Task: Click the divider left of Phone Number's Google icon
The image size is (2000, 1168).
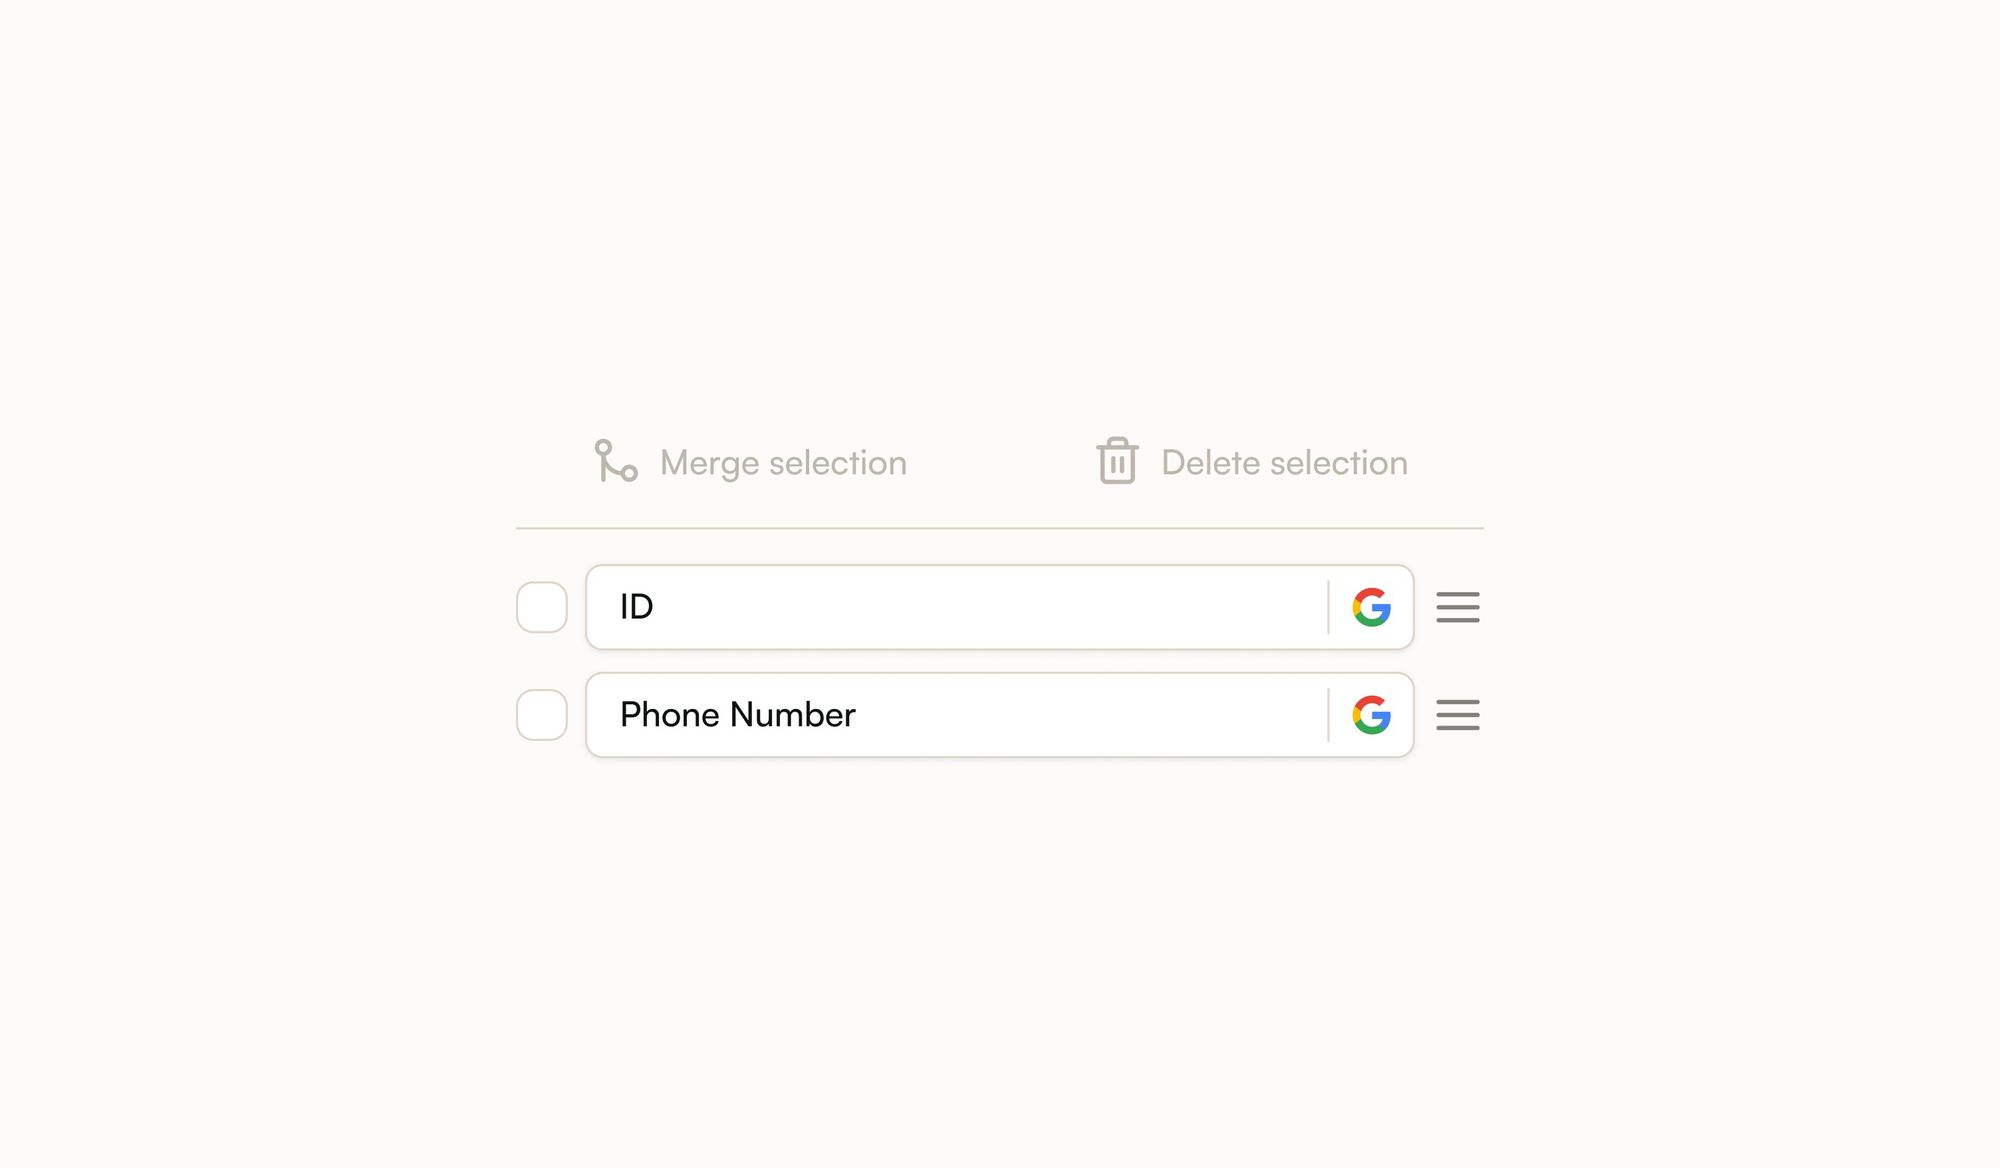Action: point(1328,715)
